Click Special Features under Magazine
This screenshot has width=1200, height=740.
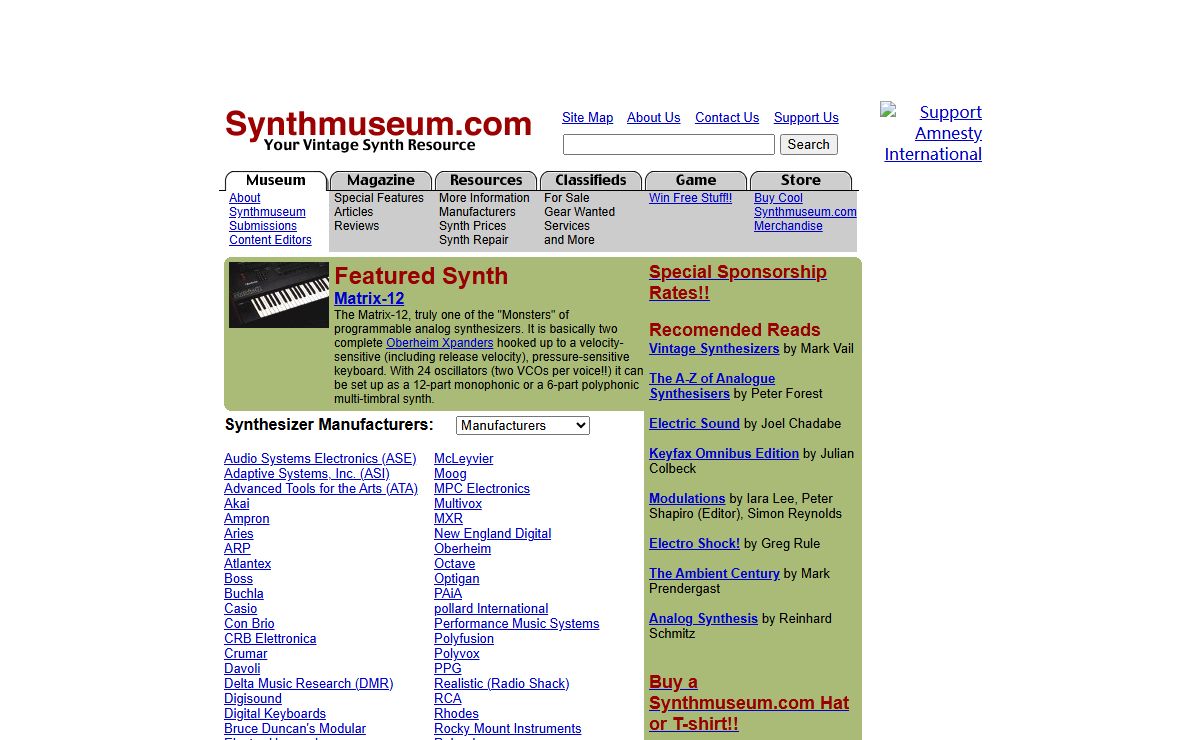click(x=379, y=198)
